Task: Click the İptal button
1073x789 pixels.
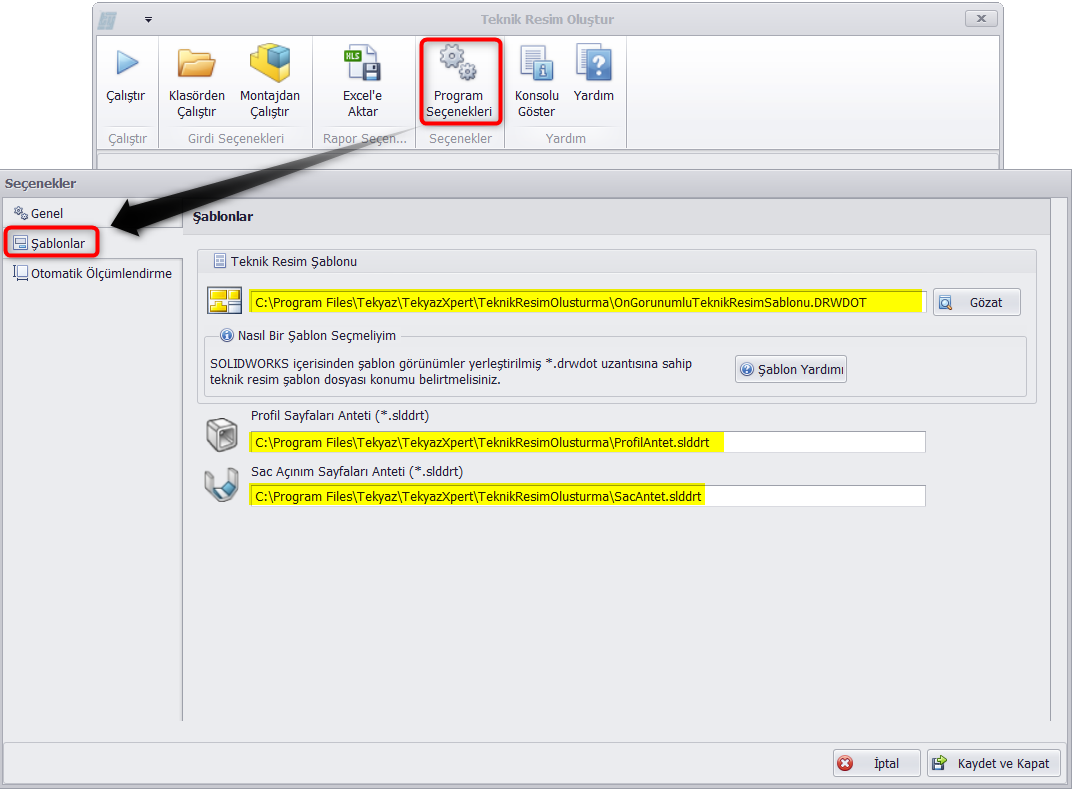Action: point(877,763)
